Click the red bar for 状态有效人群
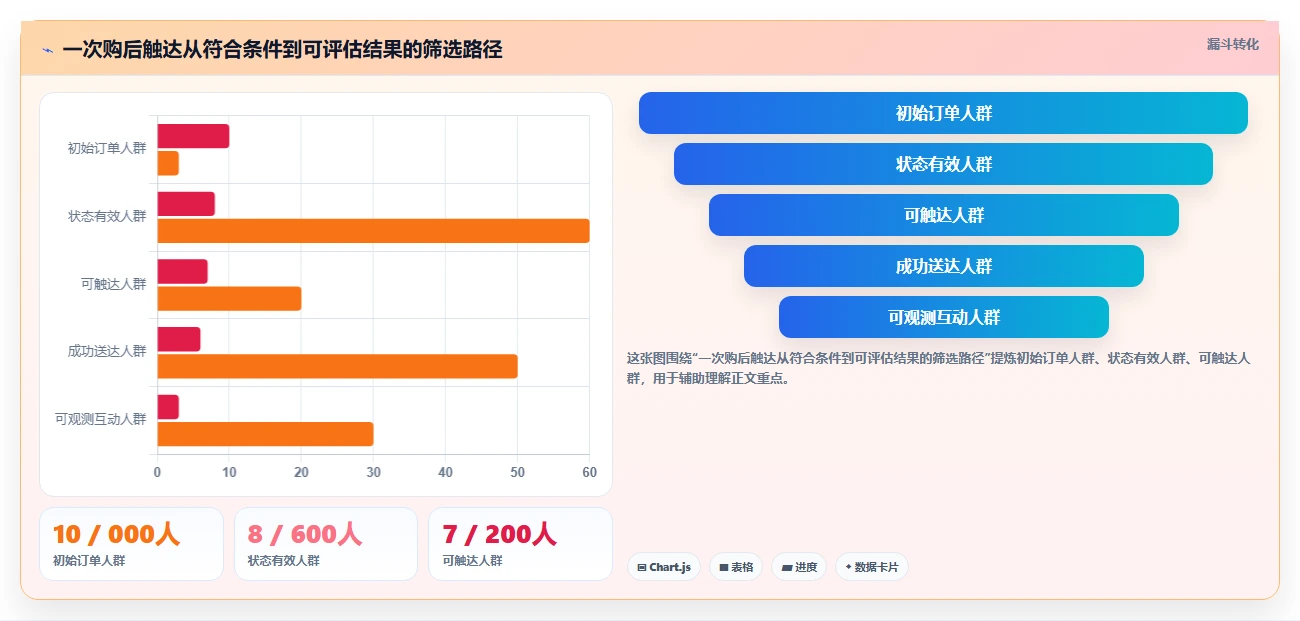This screenshot has width=1300, height=621. [x=186, y=204]
